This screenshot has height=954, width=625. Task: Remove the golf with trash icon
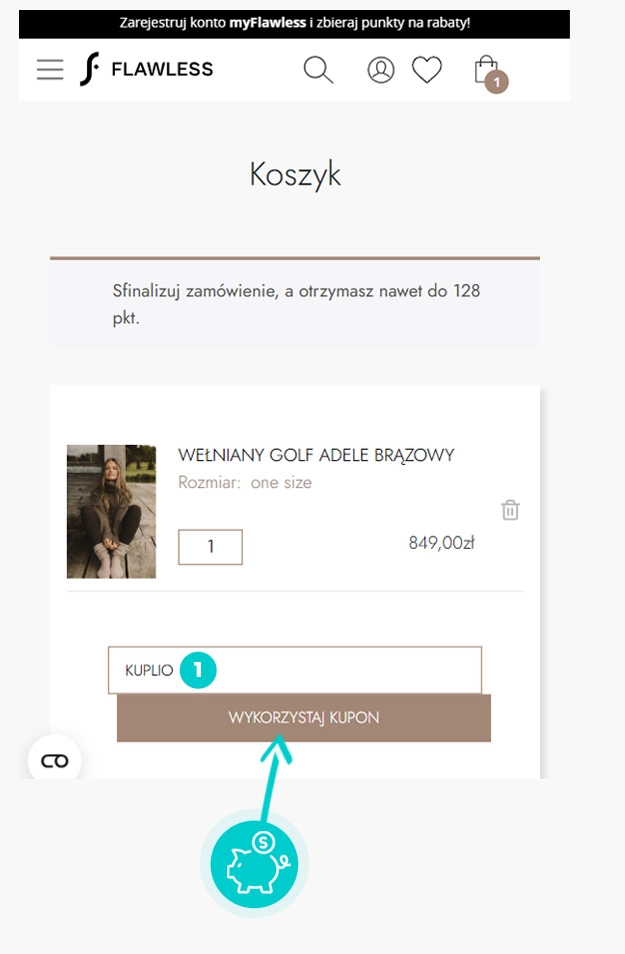point(510,510)
